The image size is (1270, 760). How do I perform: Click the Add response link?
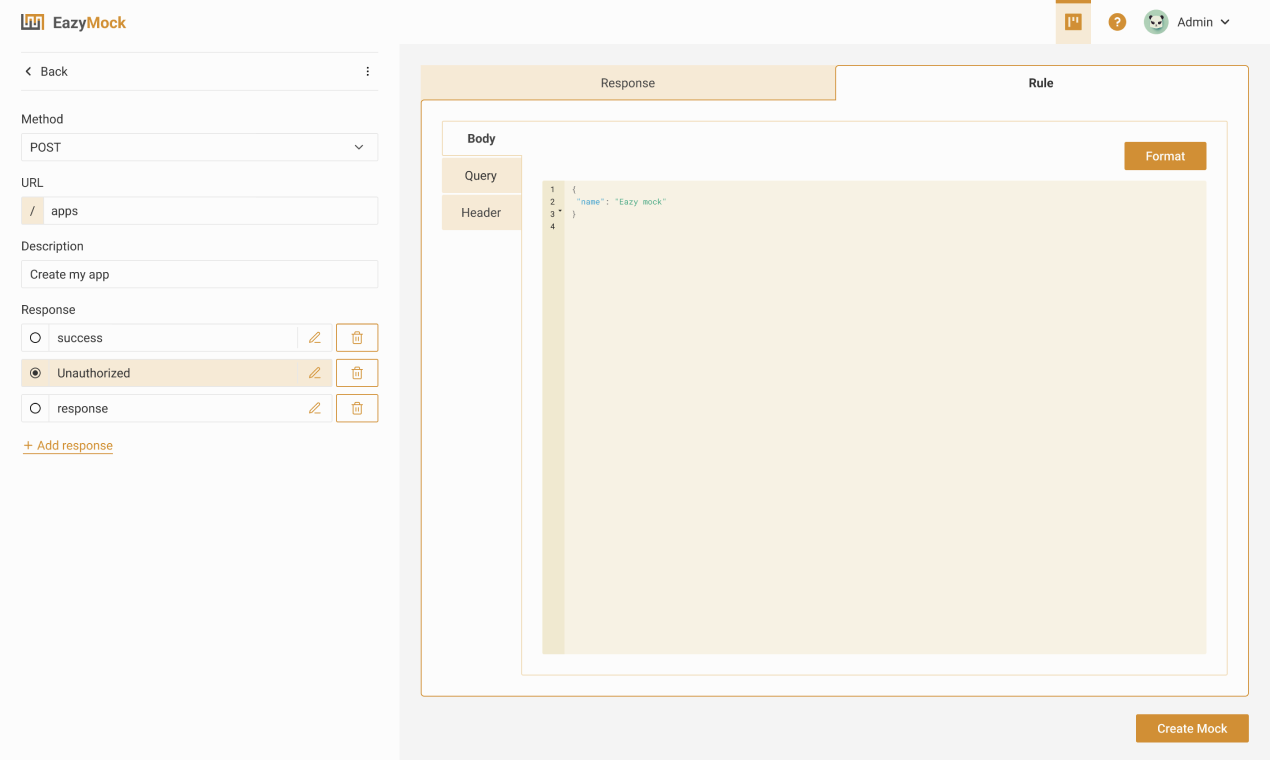click(x=68, y=446)
